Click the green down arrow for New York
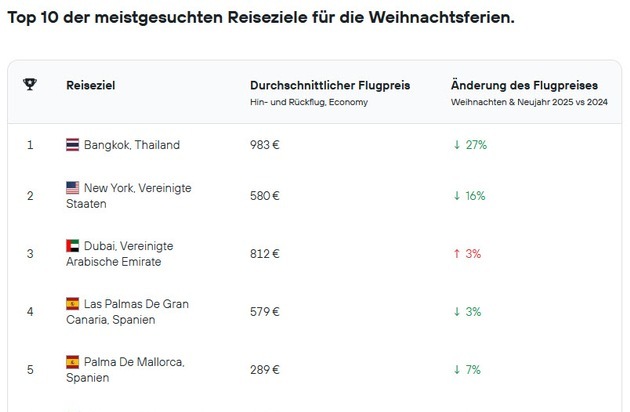The height and width of the screenshot is (412, 630). coord(457,196)
